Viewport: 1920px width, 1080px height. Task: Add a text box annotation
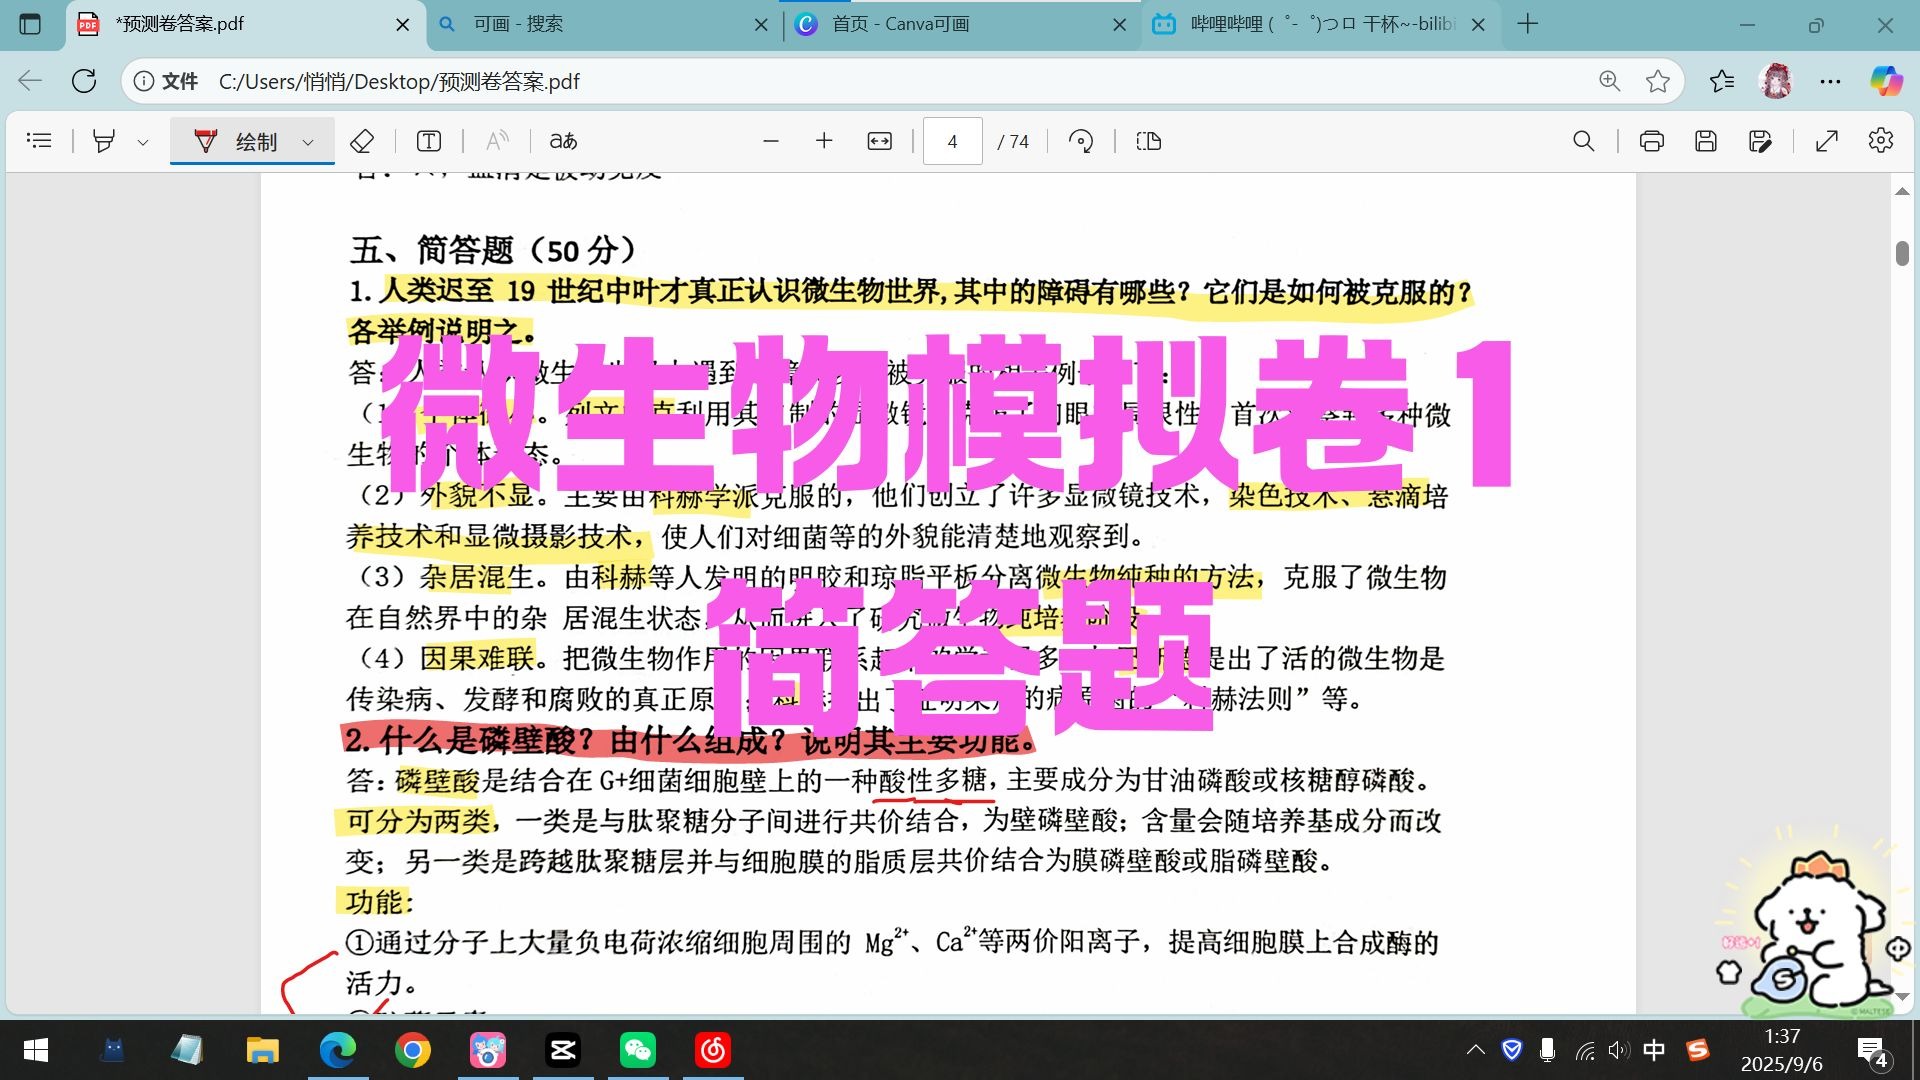coord(429,141)
